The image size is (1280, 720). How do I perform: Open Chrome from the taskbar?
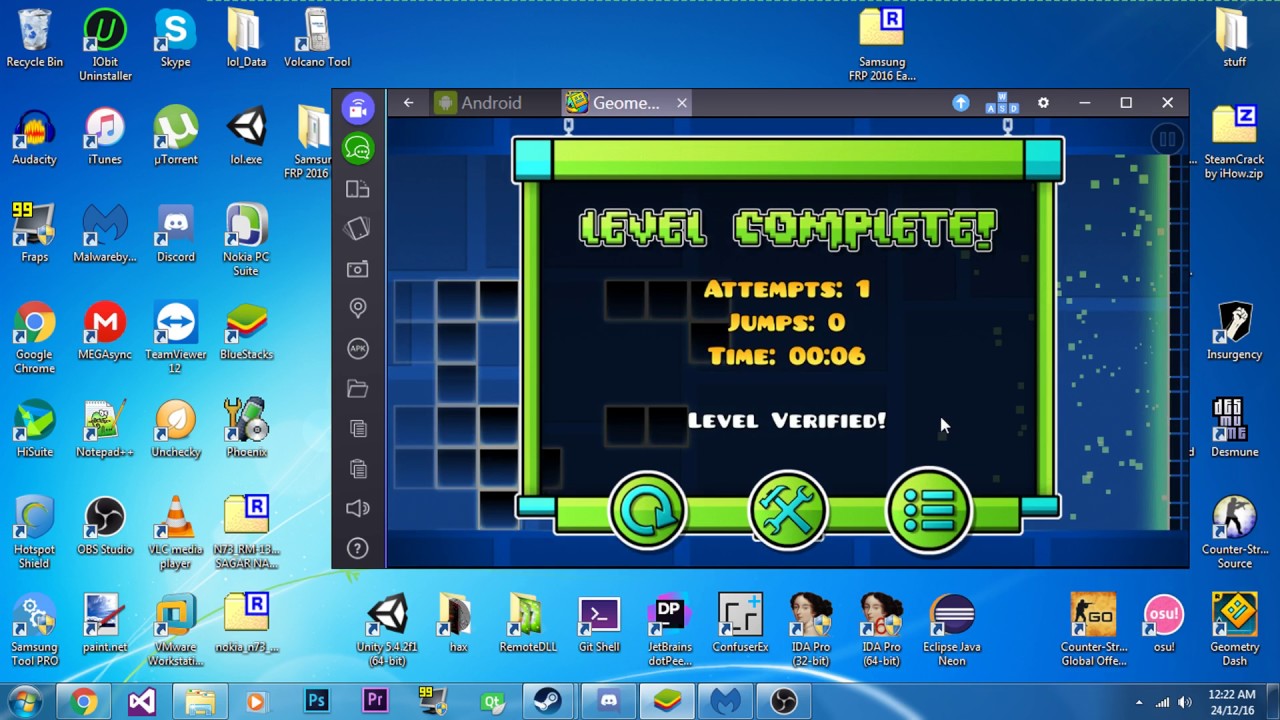pos(84,702)
